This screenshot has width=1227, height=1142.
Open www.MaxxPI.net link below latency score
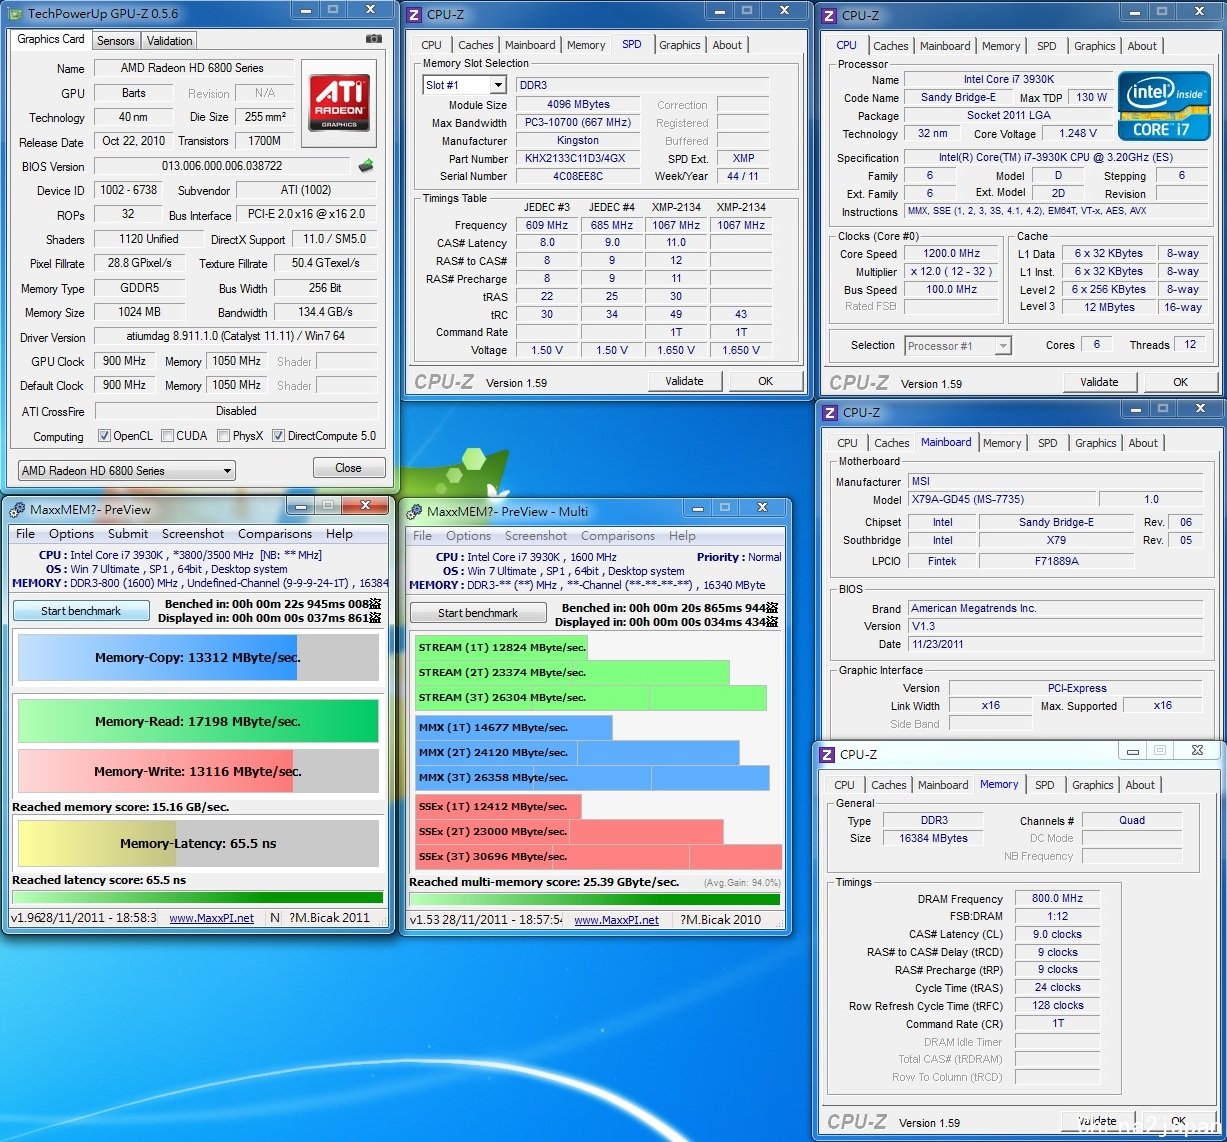click(x=211, y=918)
